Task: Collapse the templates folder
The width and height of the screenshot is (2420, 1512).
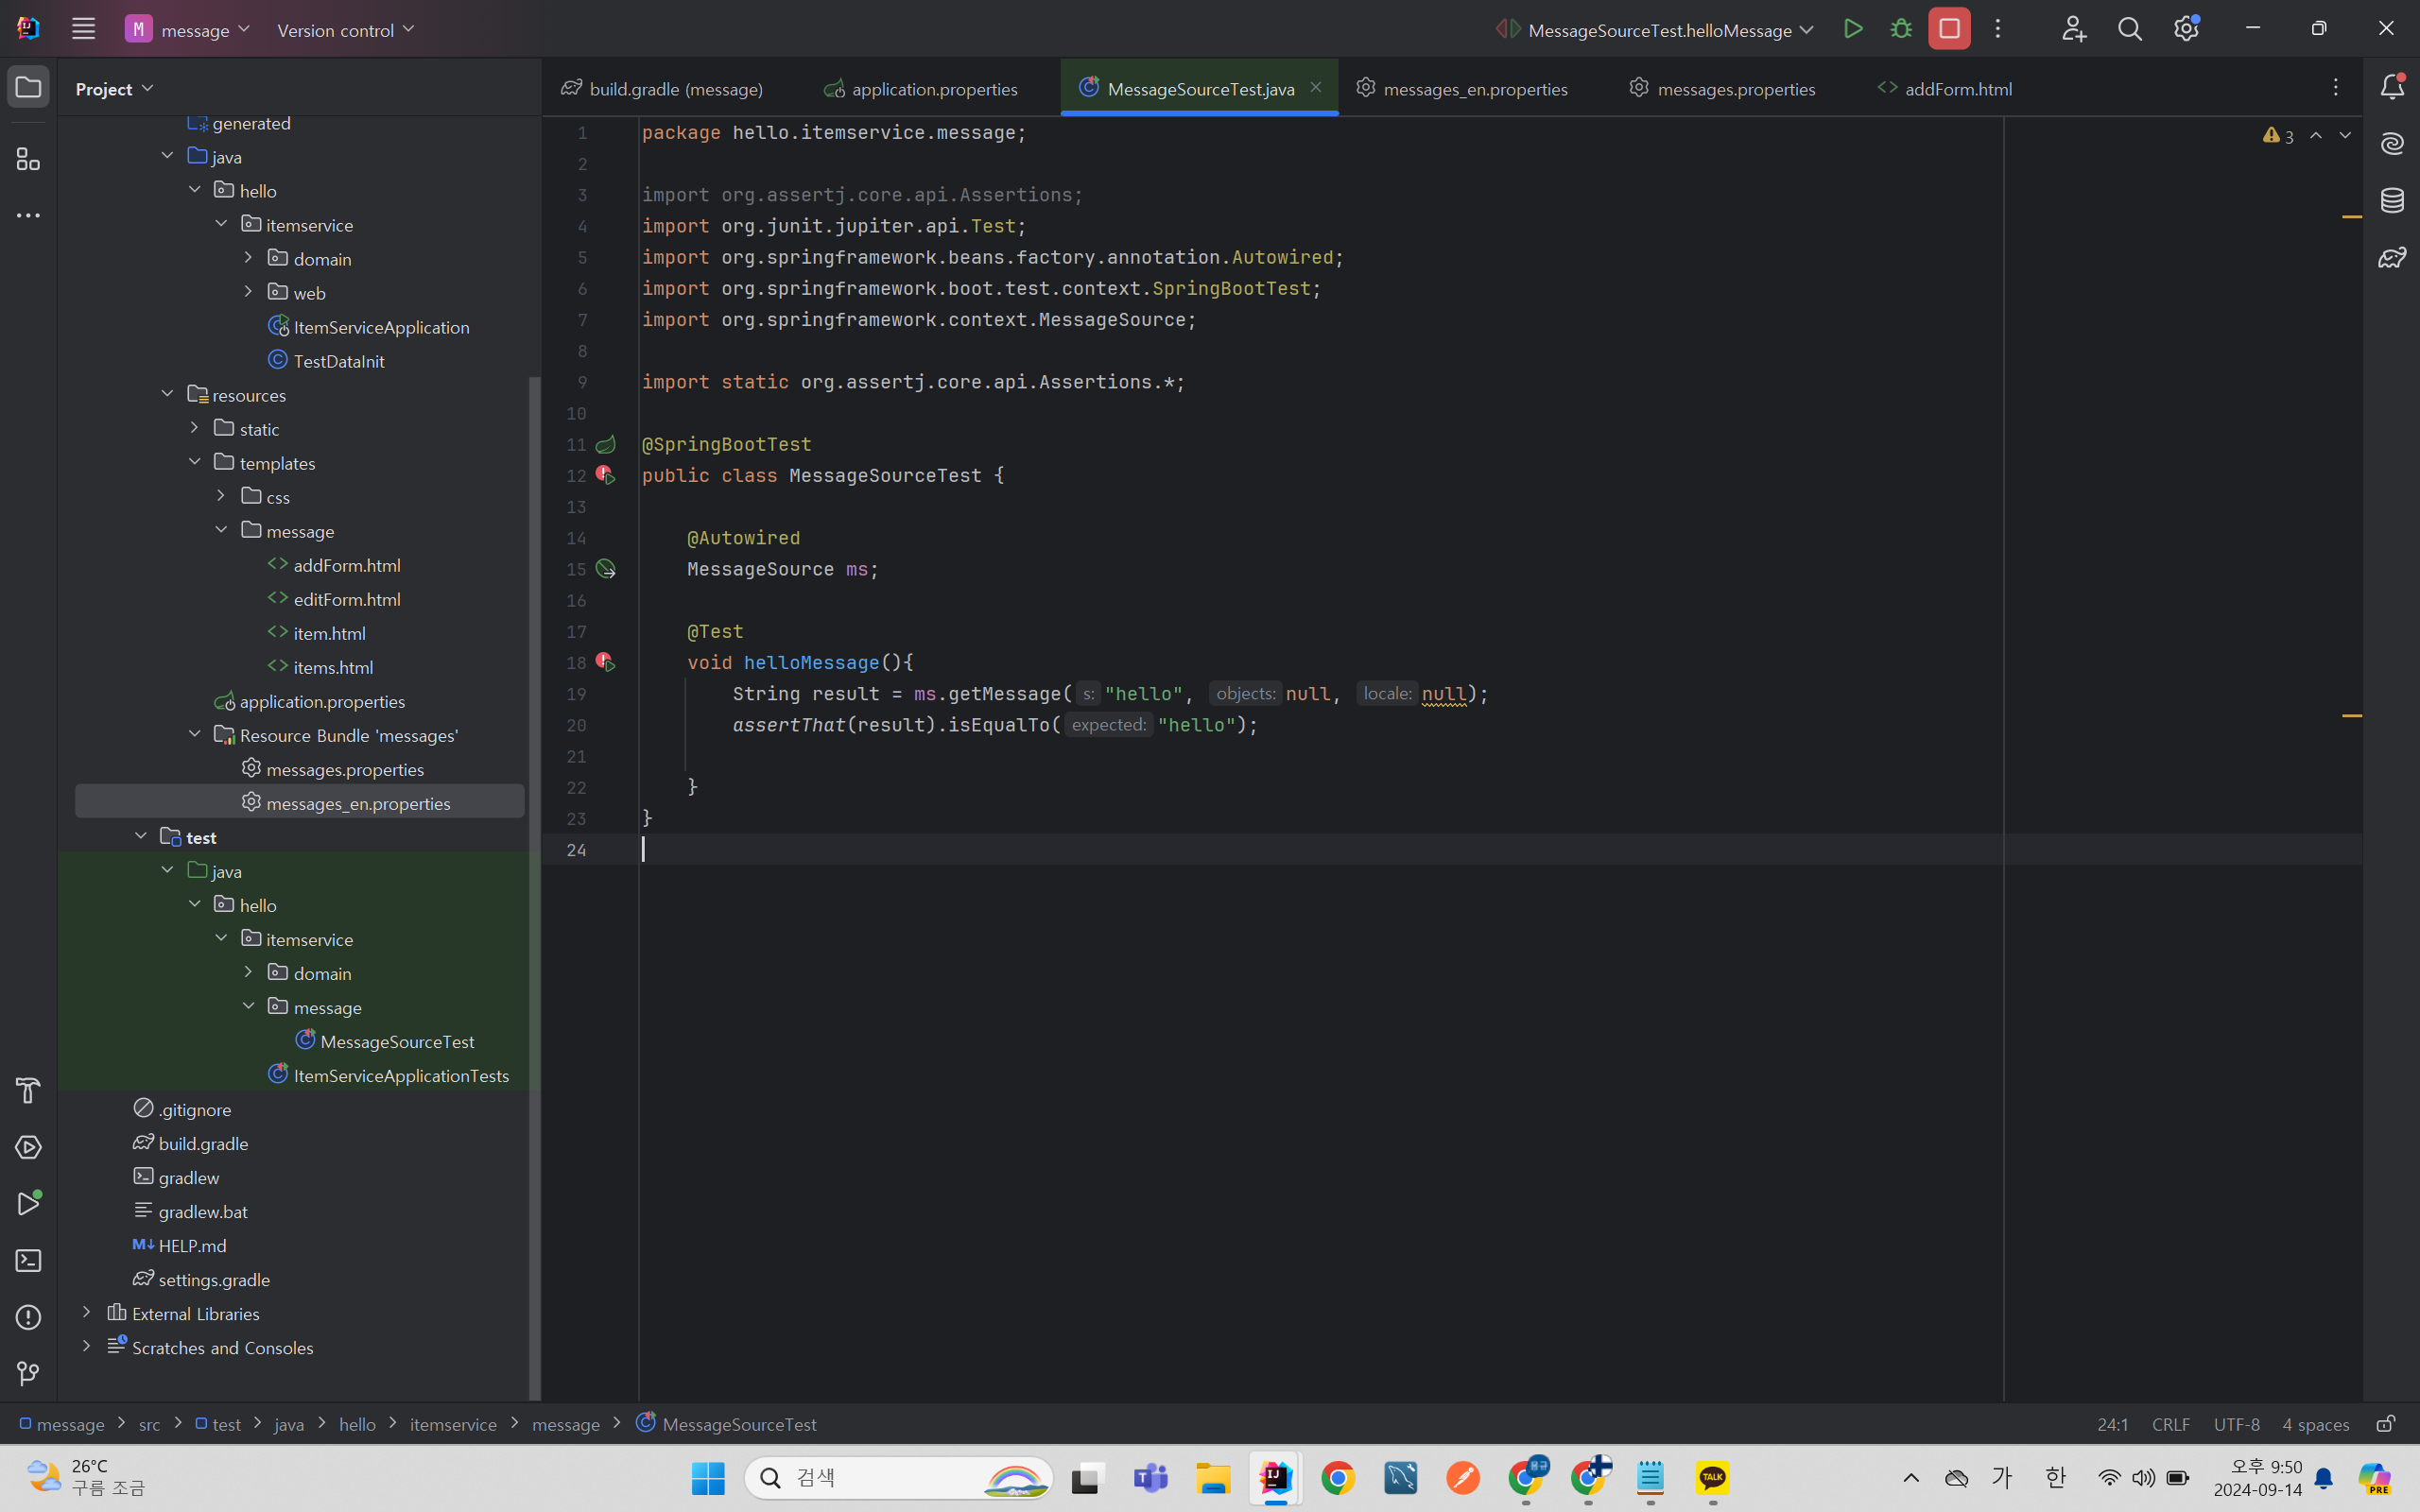Action: (194, 462)
